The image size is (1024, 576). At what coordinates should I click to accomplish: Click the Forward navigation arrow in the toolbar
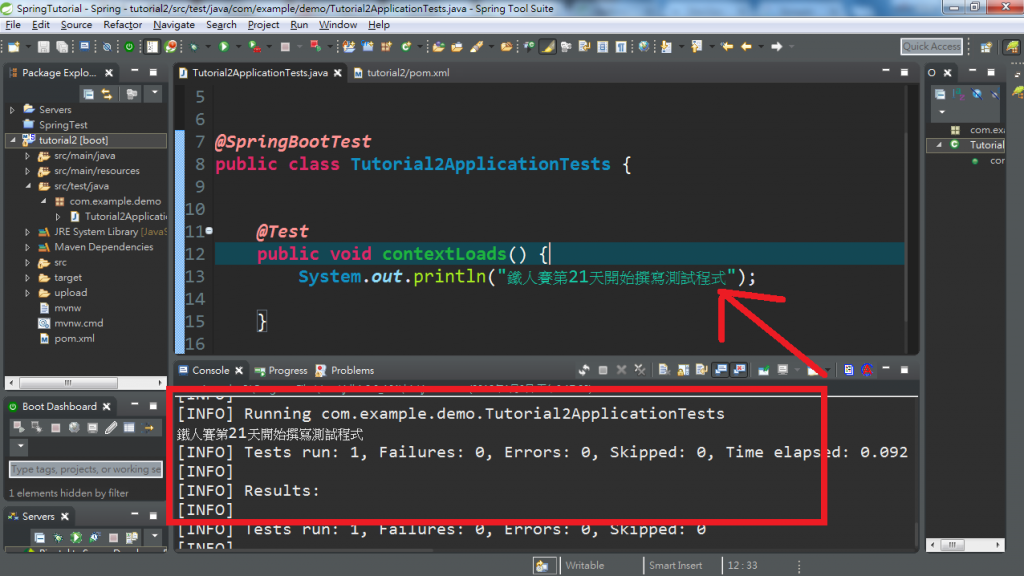pyautogui.click(x=776, y=46)
